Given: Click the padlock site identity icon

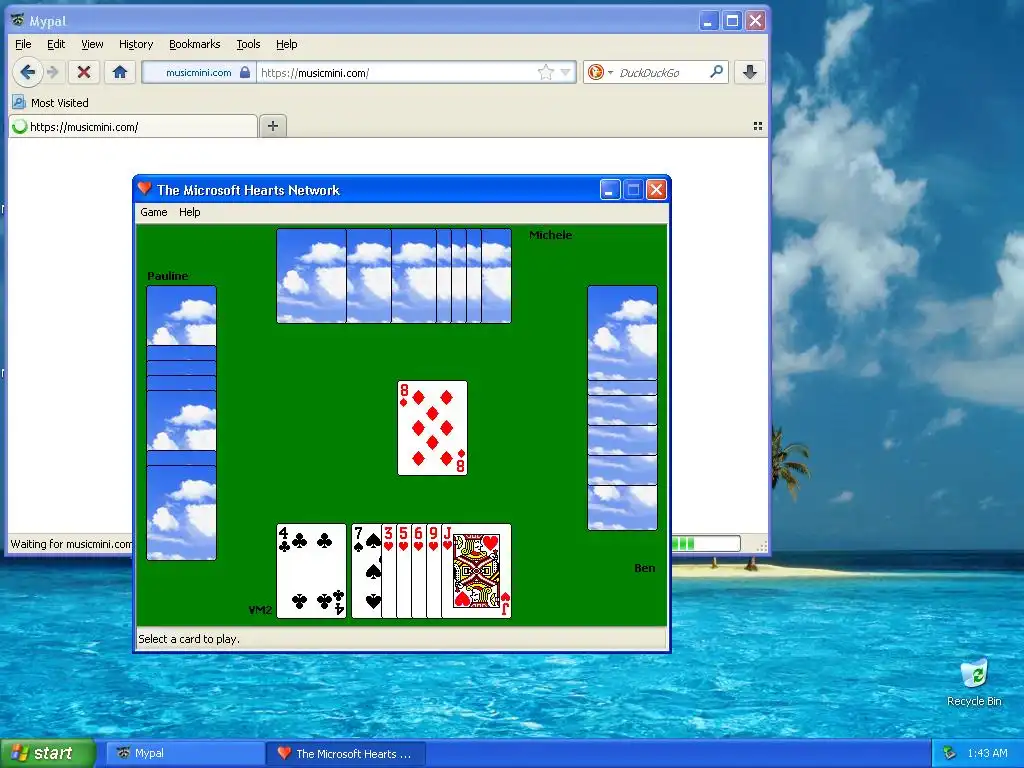Looking at the screenshot, I should coord(244,72).
